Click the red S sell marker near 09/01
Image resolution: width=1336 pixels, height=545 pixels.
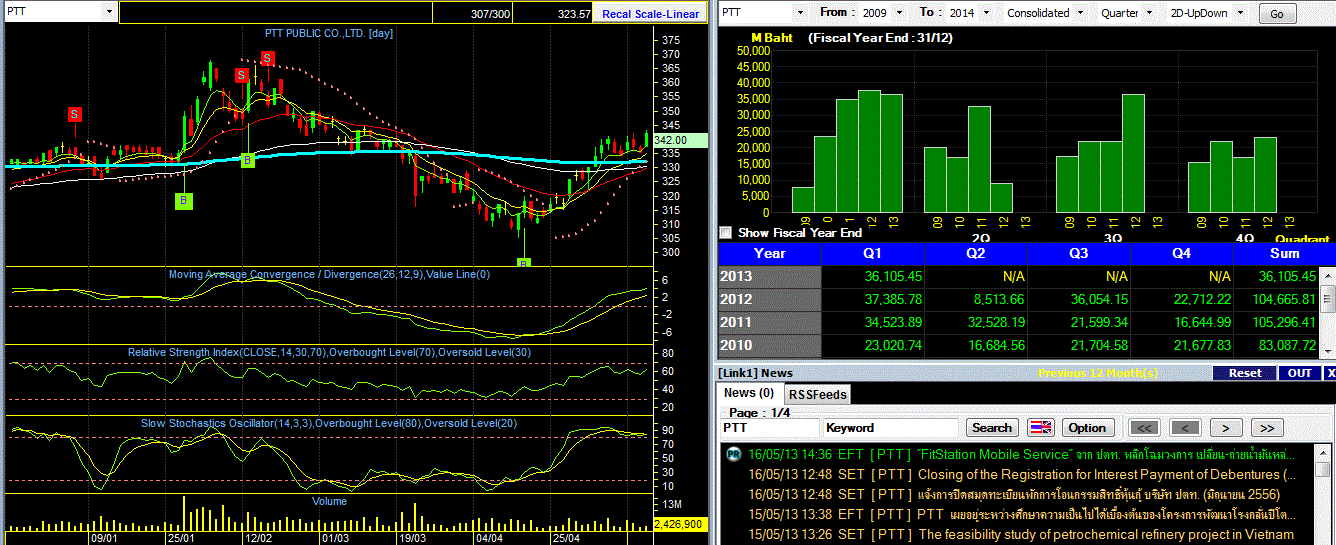[x=75, y=114]
